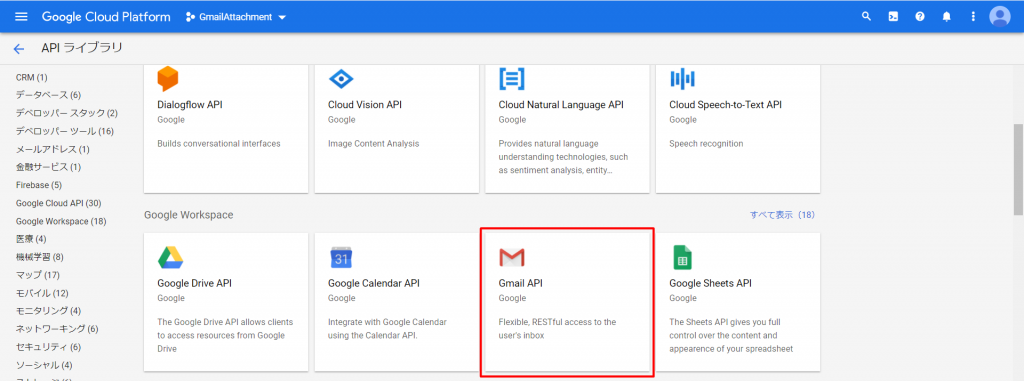Open the Dialogflow API card title
Image resolution: width=1024 pixels, height=381 pixels.
pyautogui.click(x=190, y=105)
